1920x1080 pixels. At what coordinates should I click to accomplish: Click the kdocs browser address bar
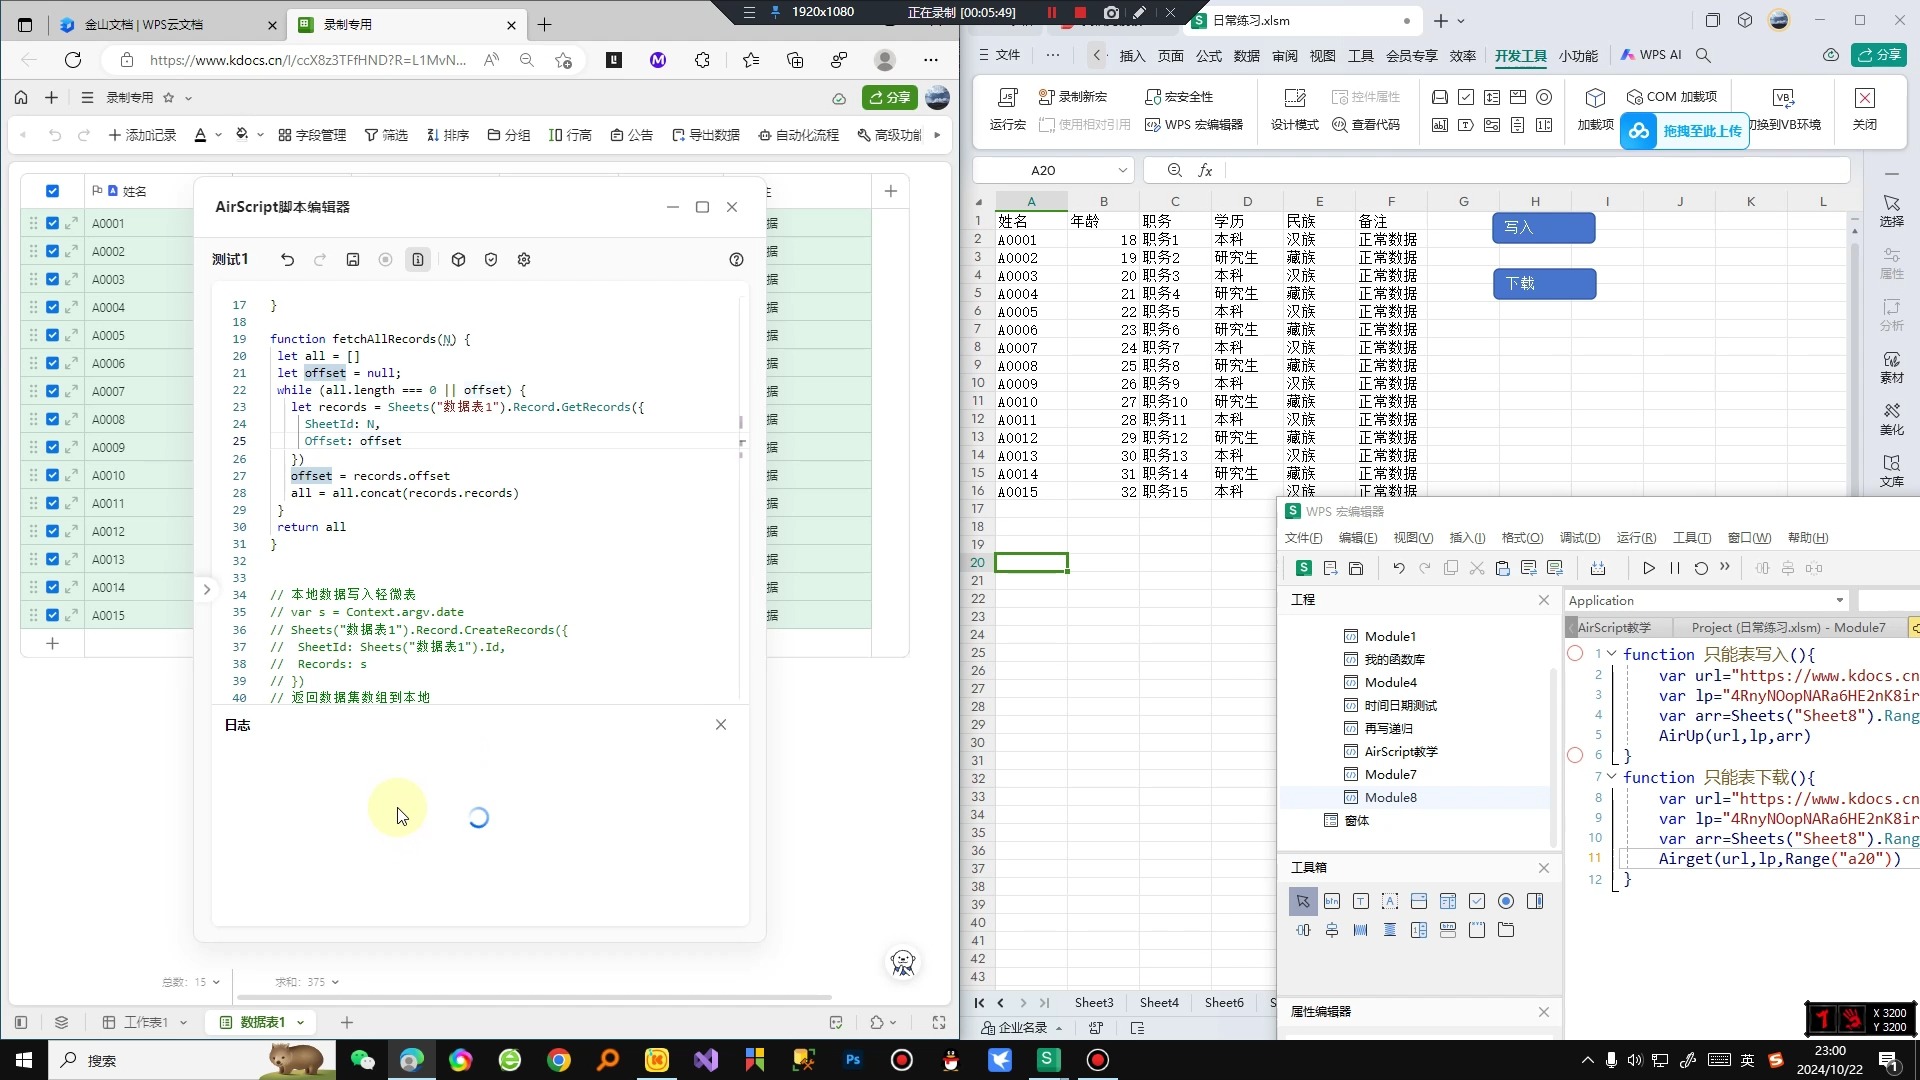[307, 60]
